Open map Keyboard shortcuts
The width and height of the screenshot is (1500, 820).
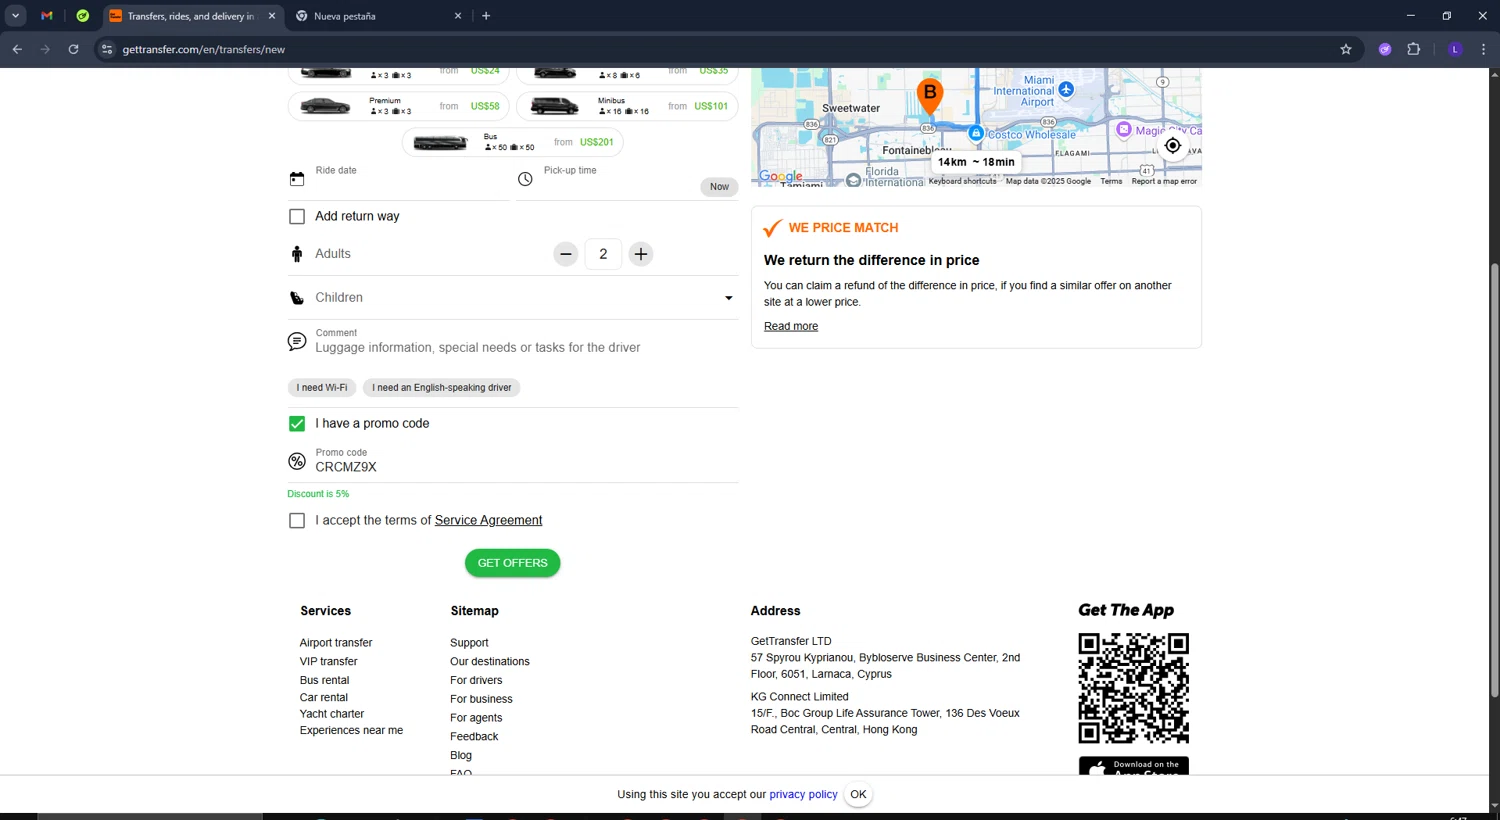coord(962,181)
